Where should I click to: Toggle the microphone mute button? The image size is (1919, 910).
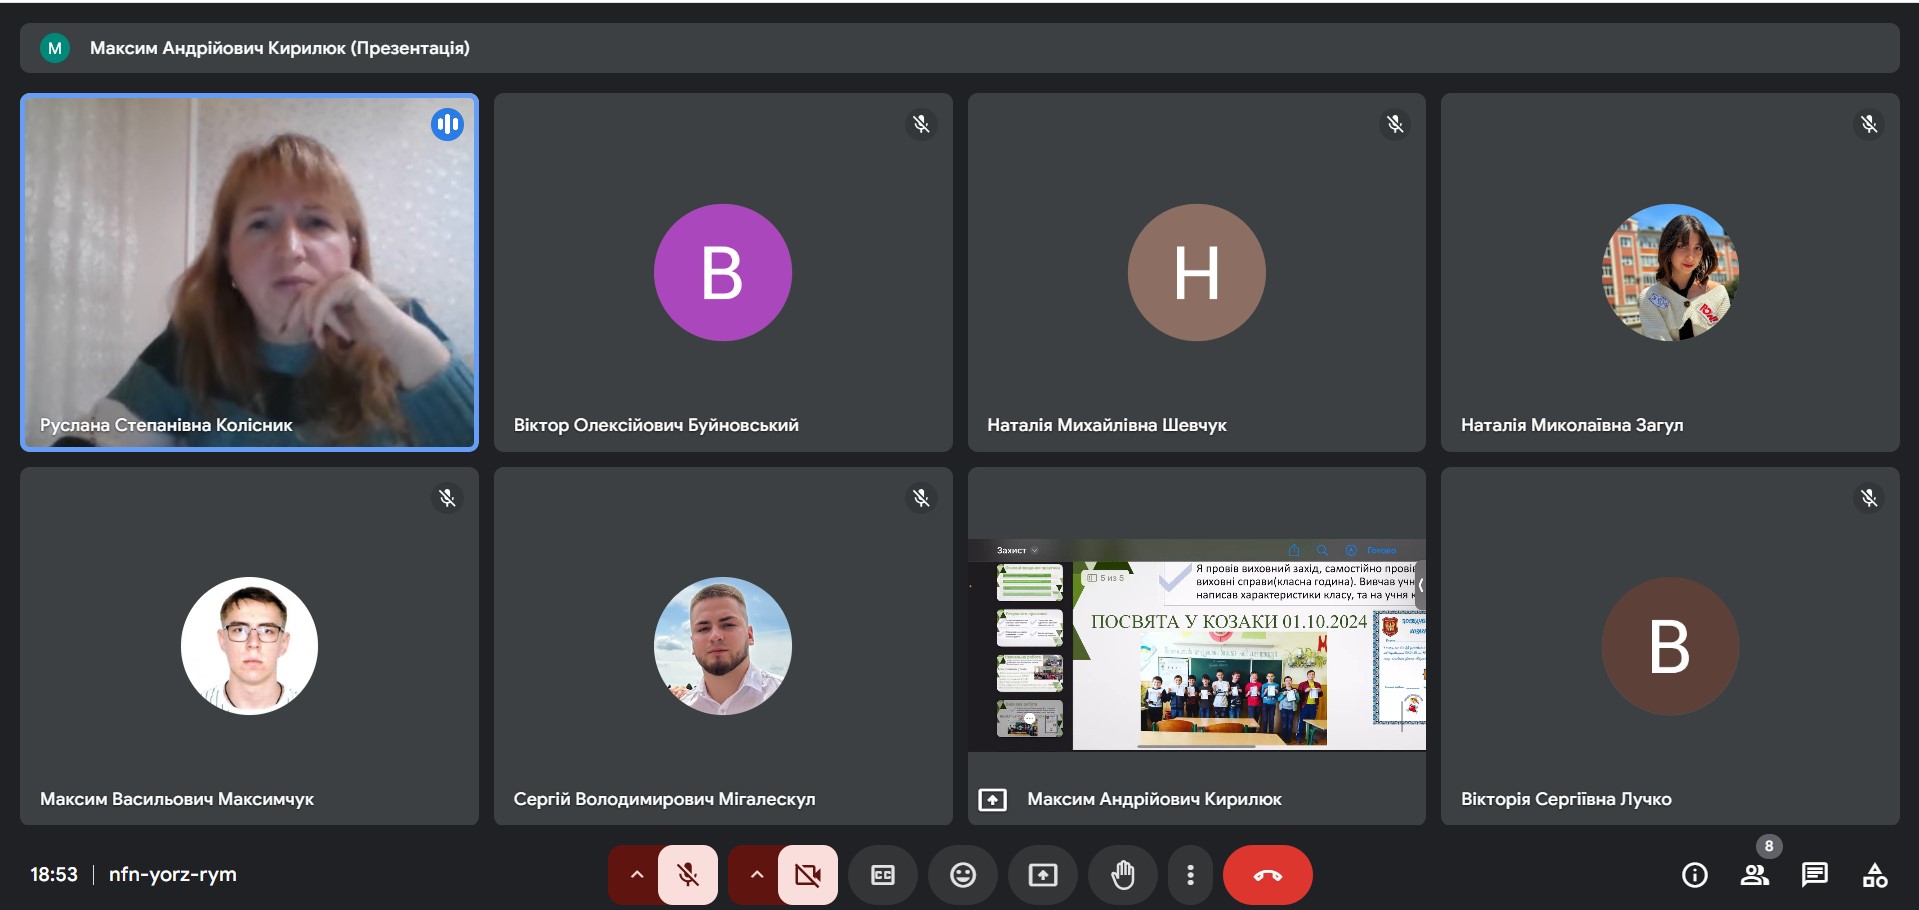688,875
